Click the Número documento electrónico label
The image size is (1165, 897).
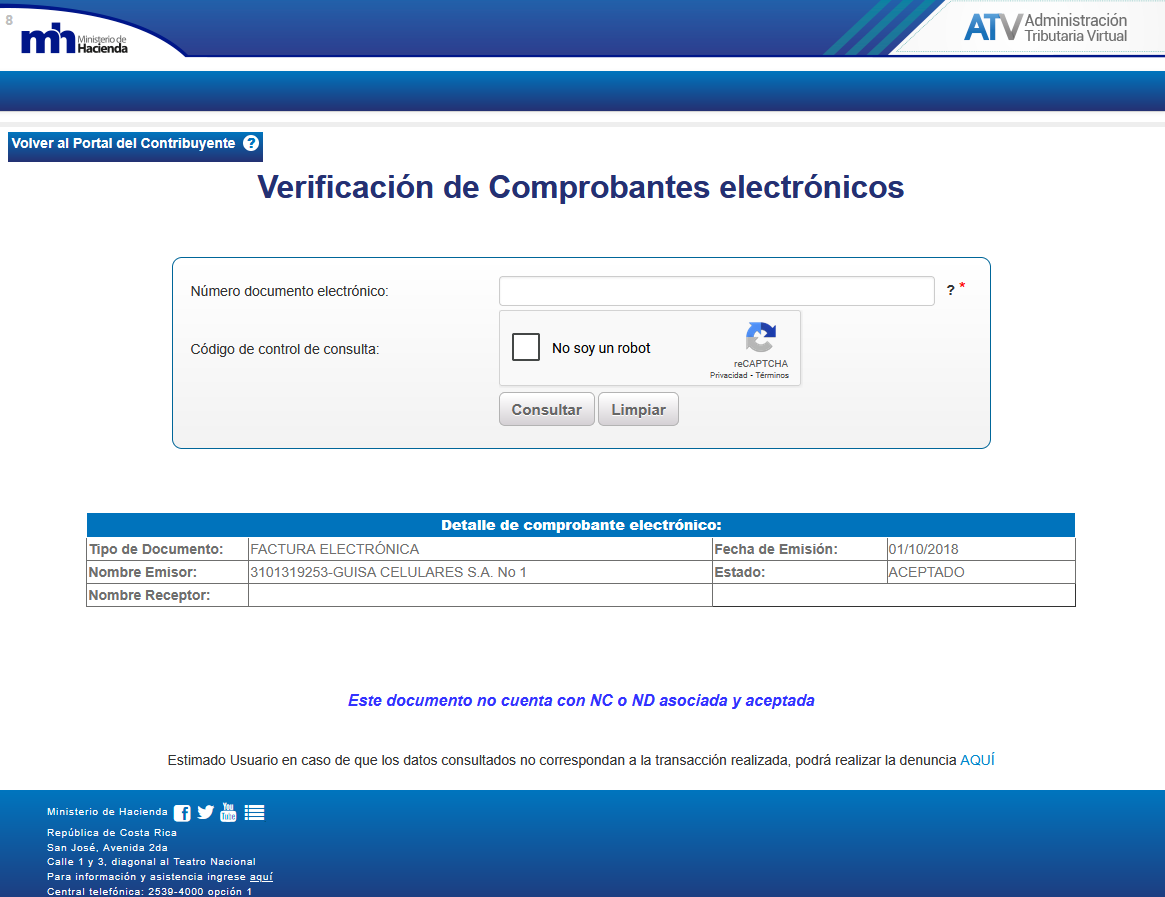coord(289,291)
